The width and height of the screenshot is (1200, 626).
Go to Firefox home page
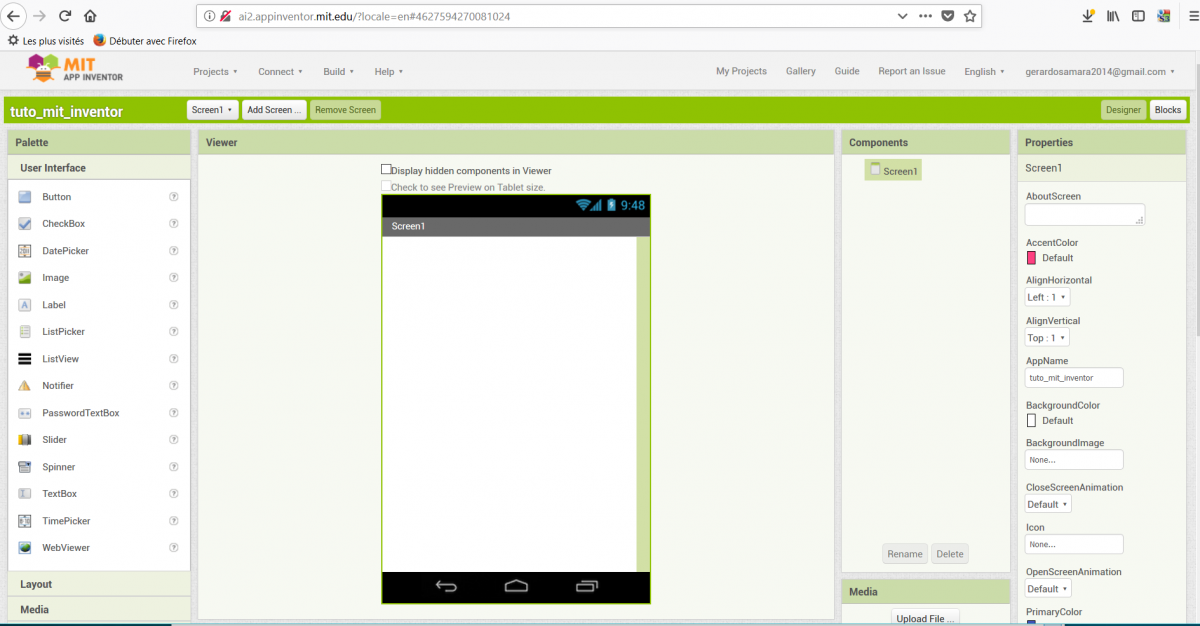pos(91,16)
